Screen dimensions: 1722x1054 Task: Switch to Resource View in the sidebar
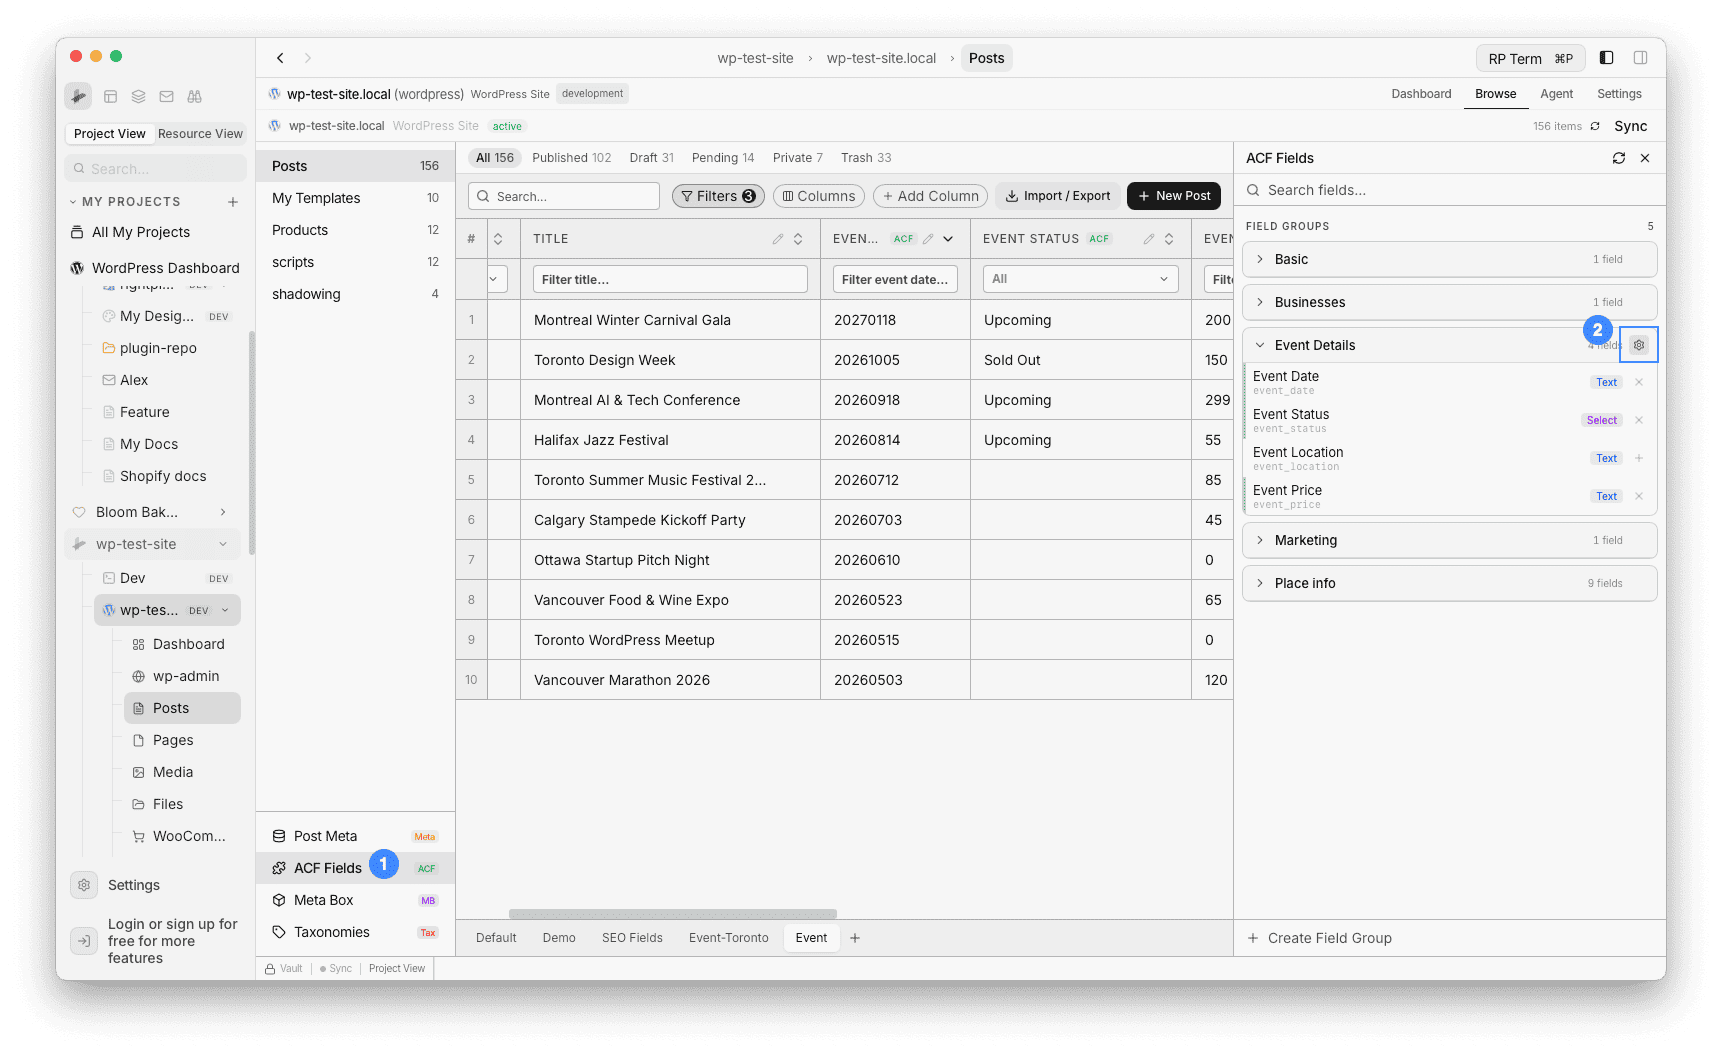(200, 134)
